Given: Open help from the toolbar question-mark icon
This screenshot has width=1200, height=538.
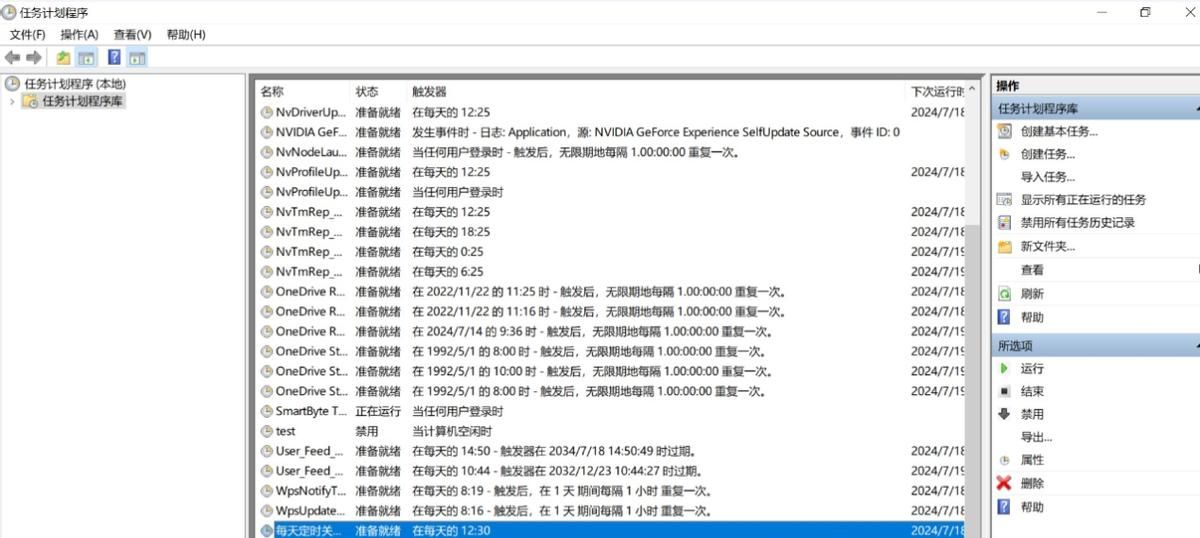Looking at the screenshot, I should point(114,58).
